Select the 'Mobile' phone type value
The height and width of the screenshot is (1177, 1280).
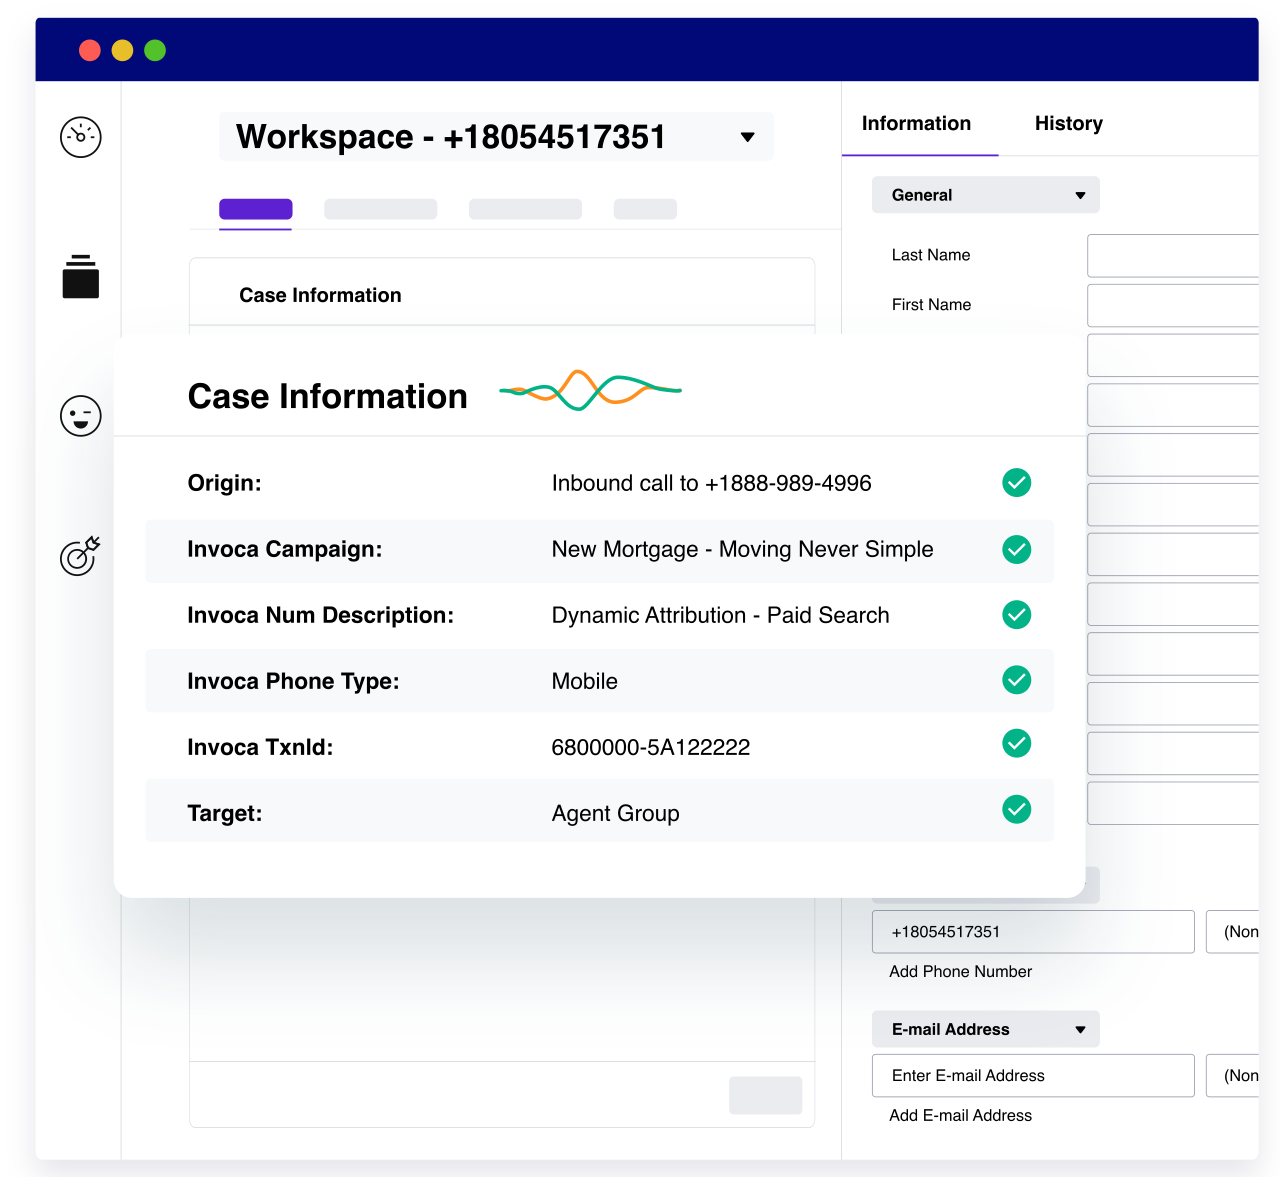585,681
